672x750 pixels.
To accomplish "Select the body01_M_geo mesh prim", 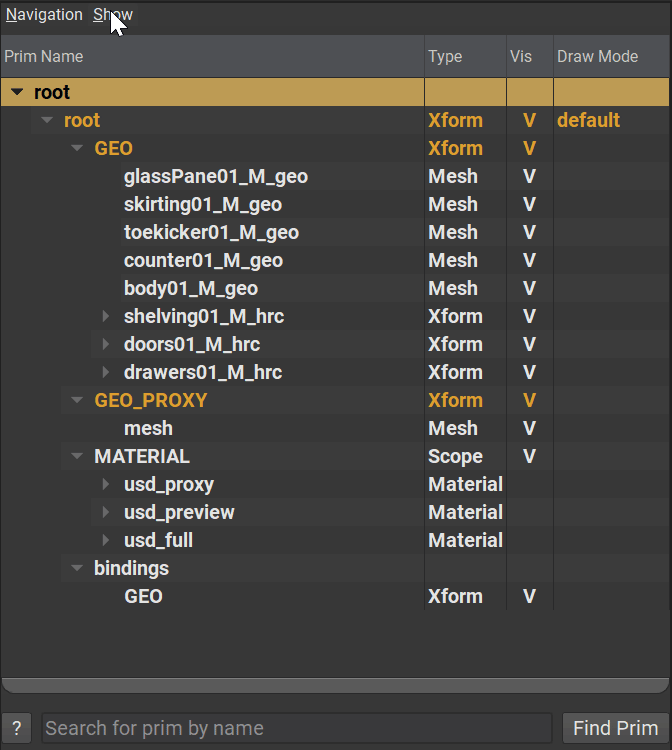I will coord(191,289).
